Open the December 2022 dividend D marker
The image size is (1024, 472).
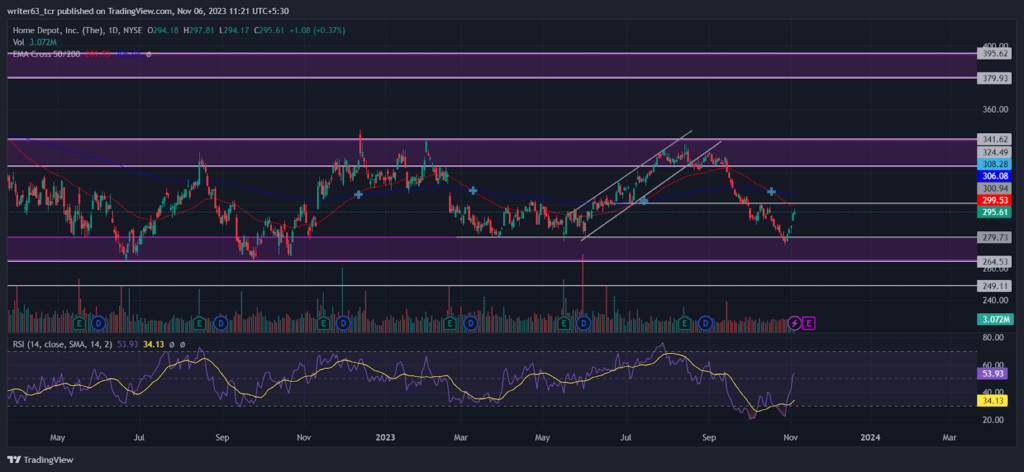[x=342, y=323]
